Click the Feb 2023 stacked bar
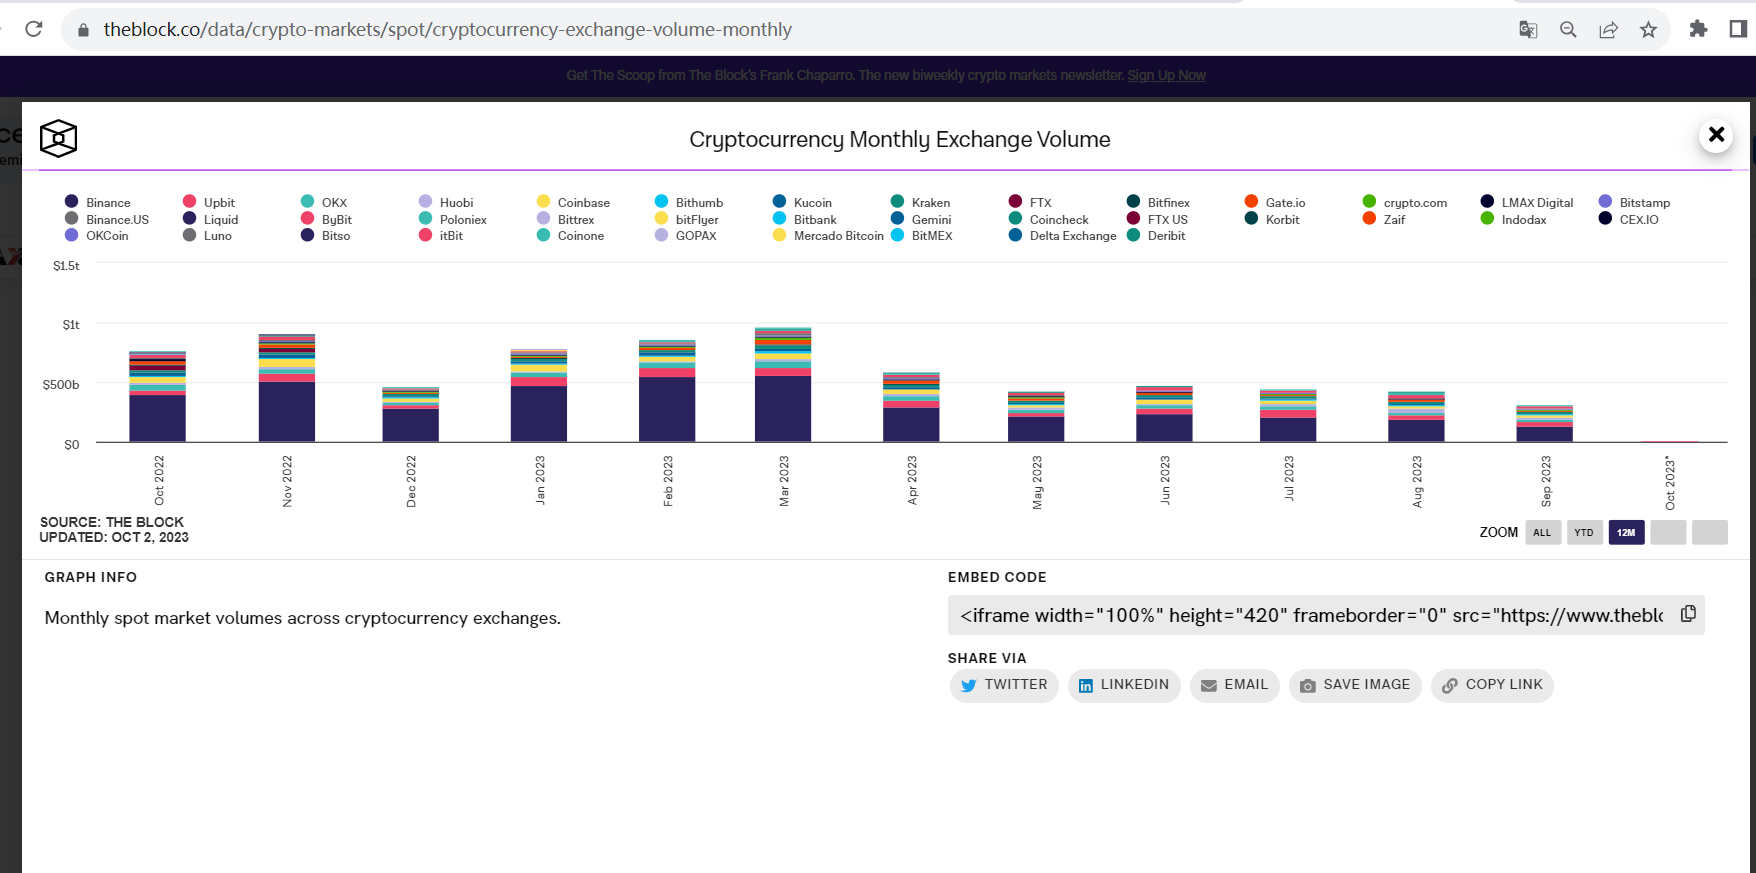 (x=667, y=391)
